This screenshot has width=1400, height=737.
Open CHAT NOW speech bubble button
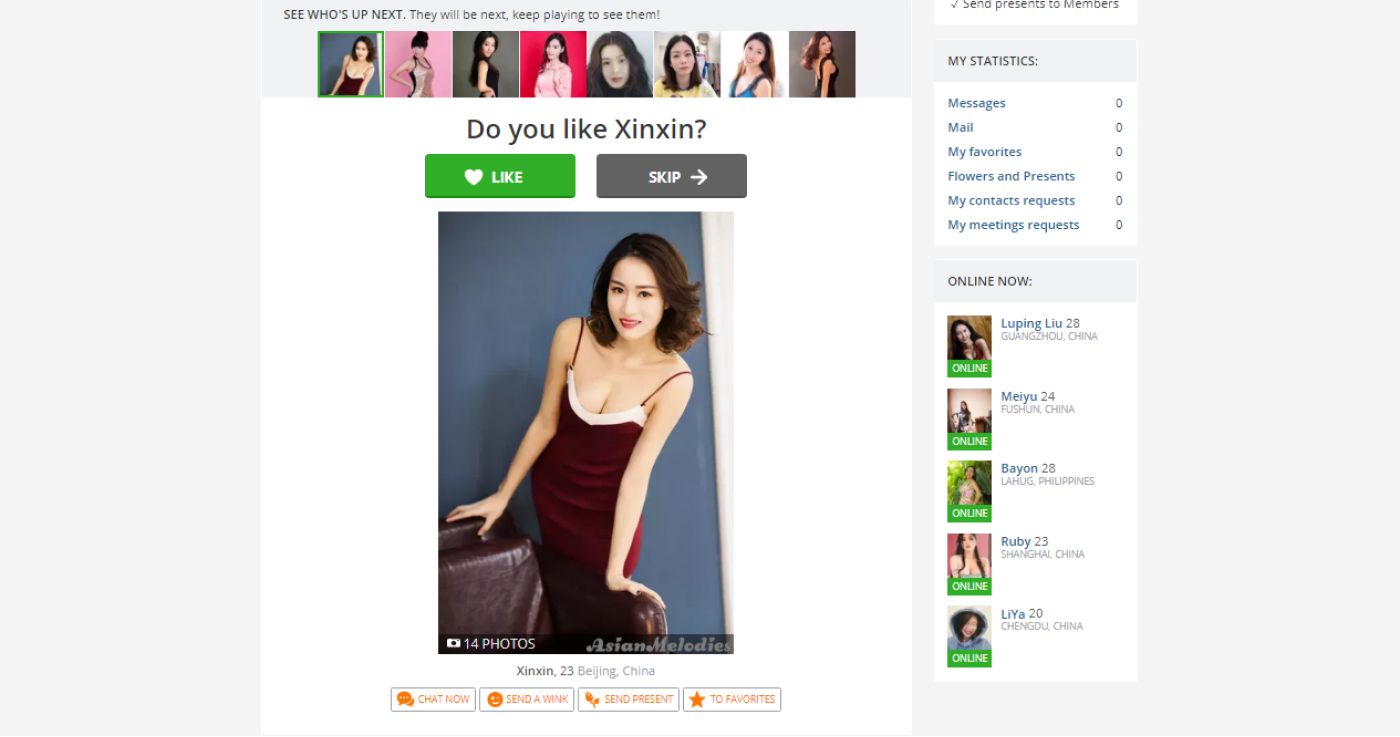point(433,699)
